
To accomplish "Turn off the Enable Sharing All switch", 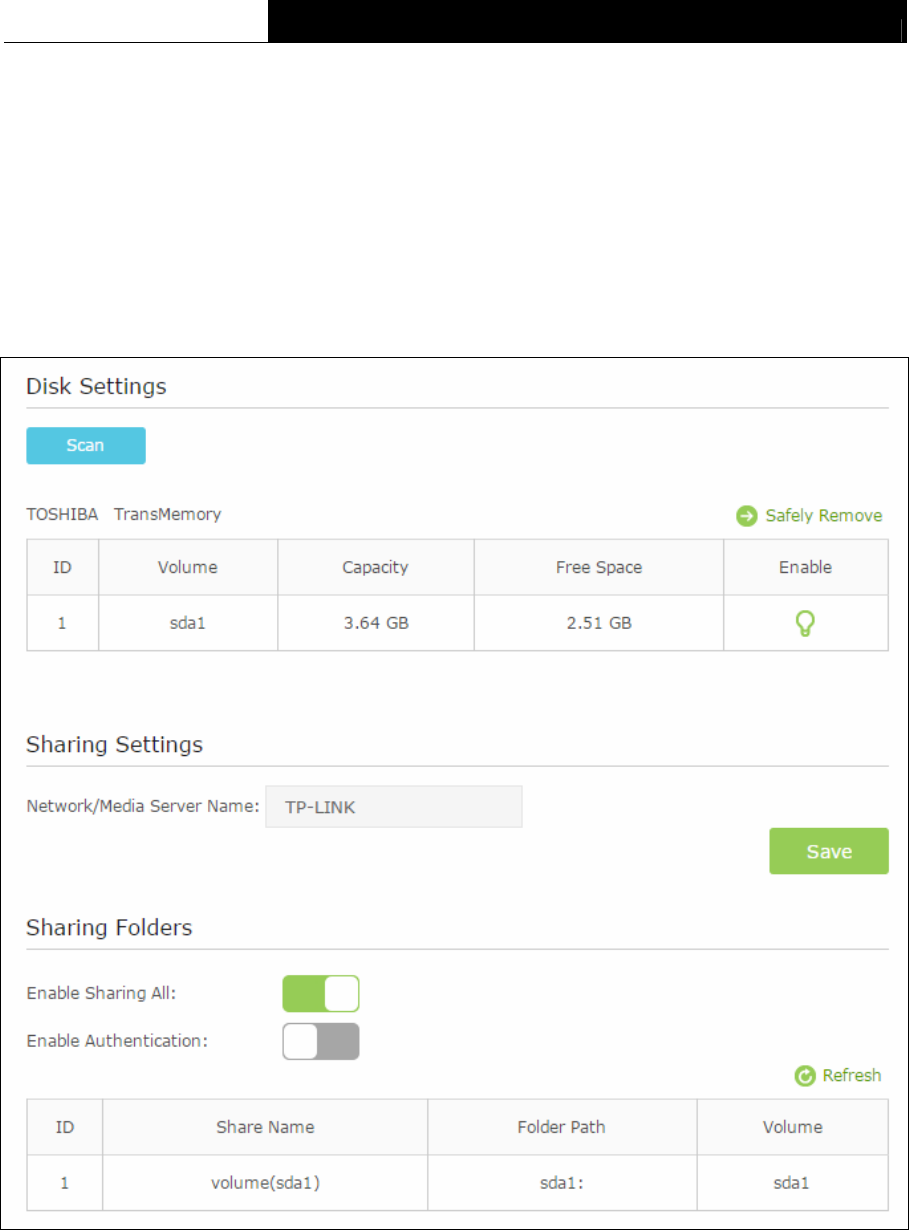I will pos(321,994).
